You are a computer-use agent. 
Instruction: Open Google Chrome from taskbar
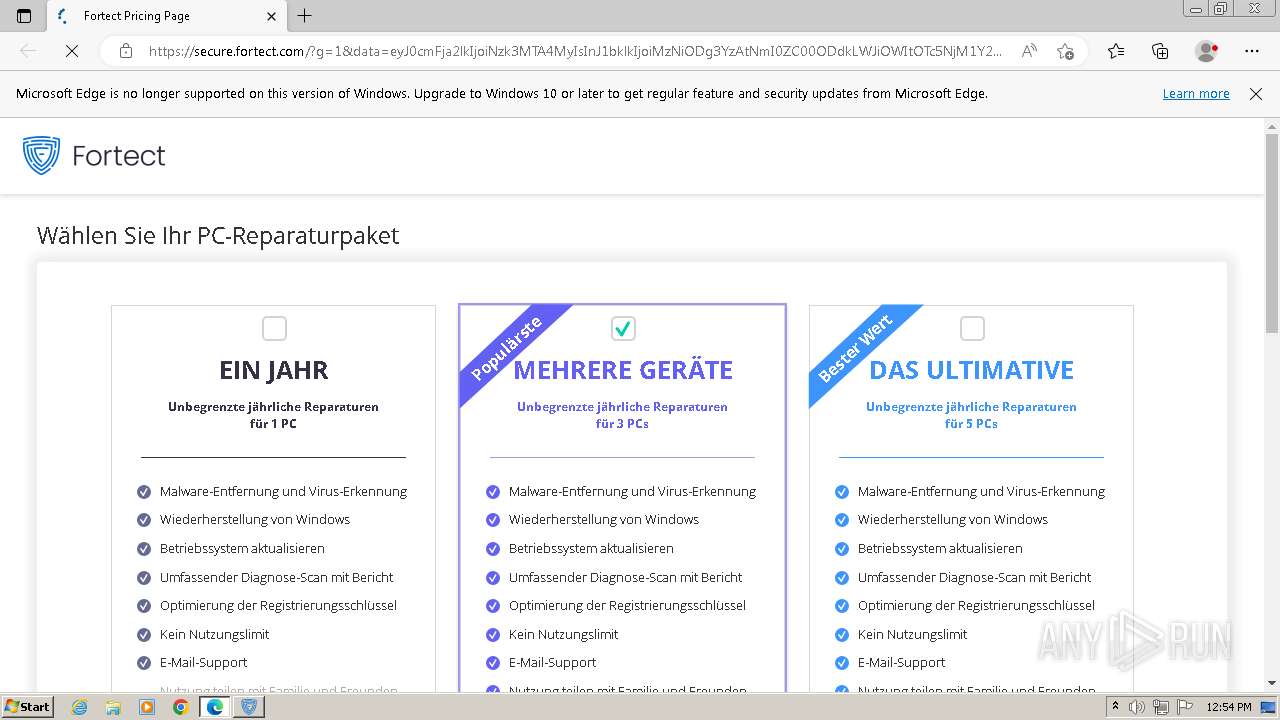tap(180, 707)
